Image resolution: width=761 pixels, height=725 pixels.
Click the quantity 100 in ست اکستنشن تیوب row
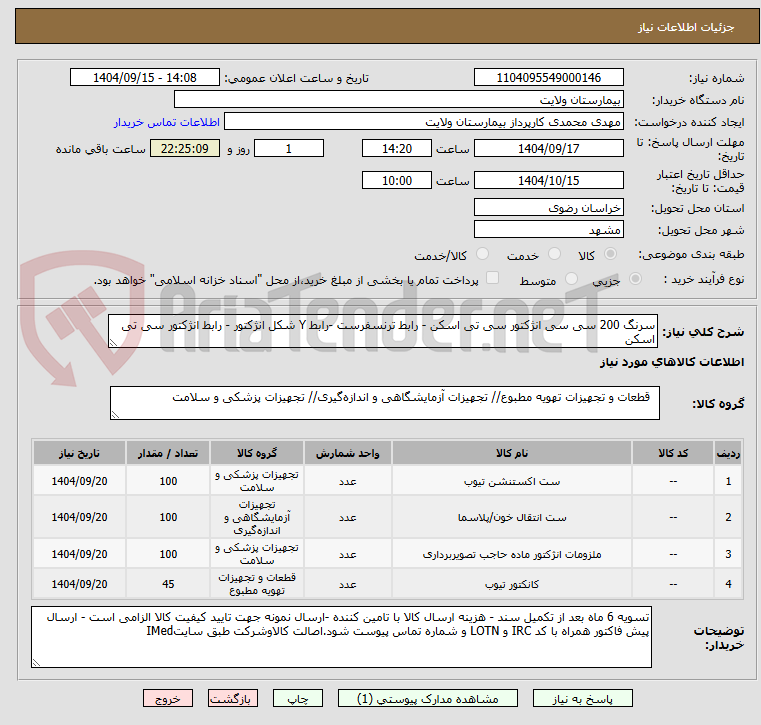(168, 481)
